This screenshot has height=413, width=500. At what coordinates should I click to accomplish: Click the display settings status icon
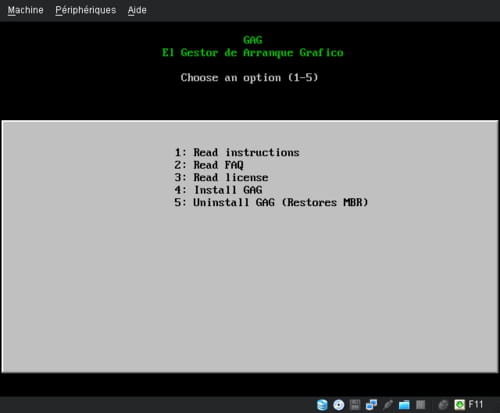point(421,405)
